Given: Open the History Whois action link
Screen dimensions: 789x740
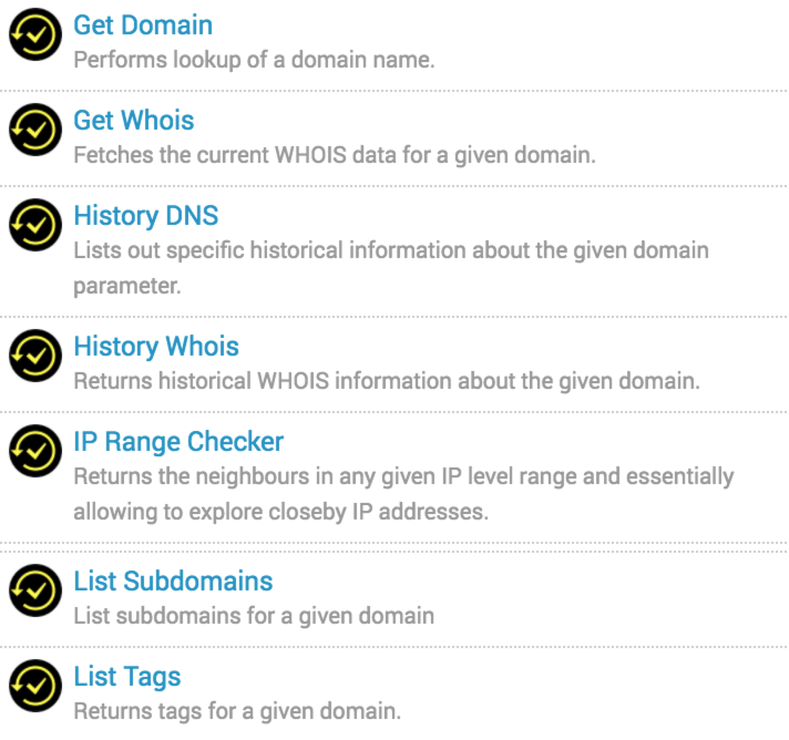Looking at the screenshot, I should [156, 347].
